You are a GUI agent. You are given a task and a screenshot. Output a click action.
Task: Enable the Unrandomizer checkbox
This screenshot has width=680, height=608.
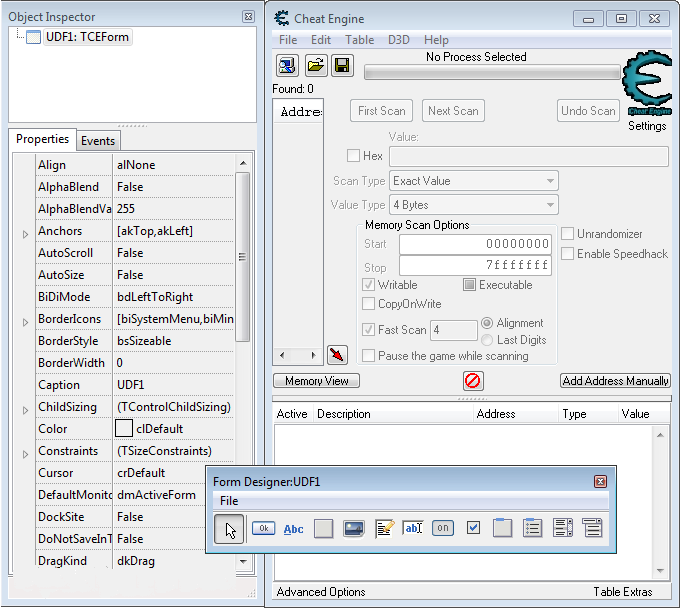(x=567, y=234)
